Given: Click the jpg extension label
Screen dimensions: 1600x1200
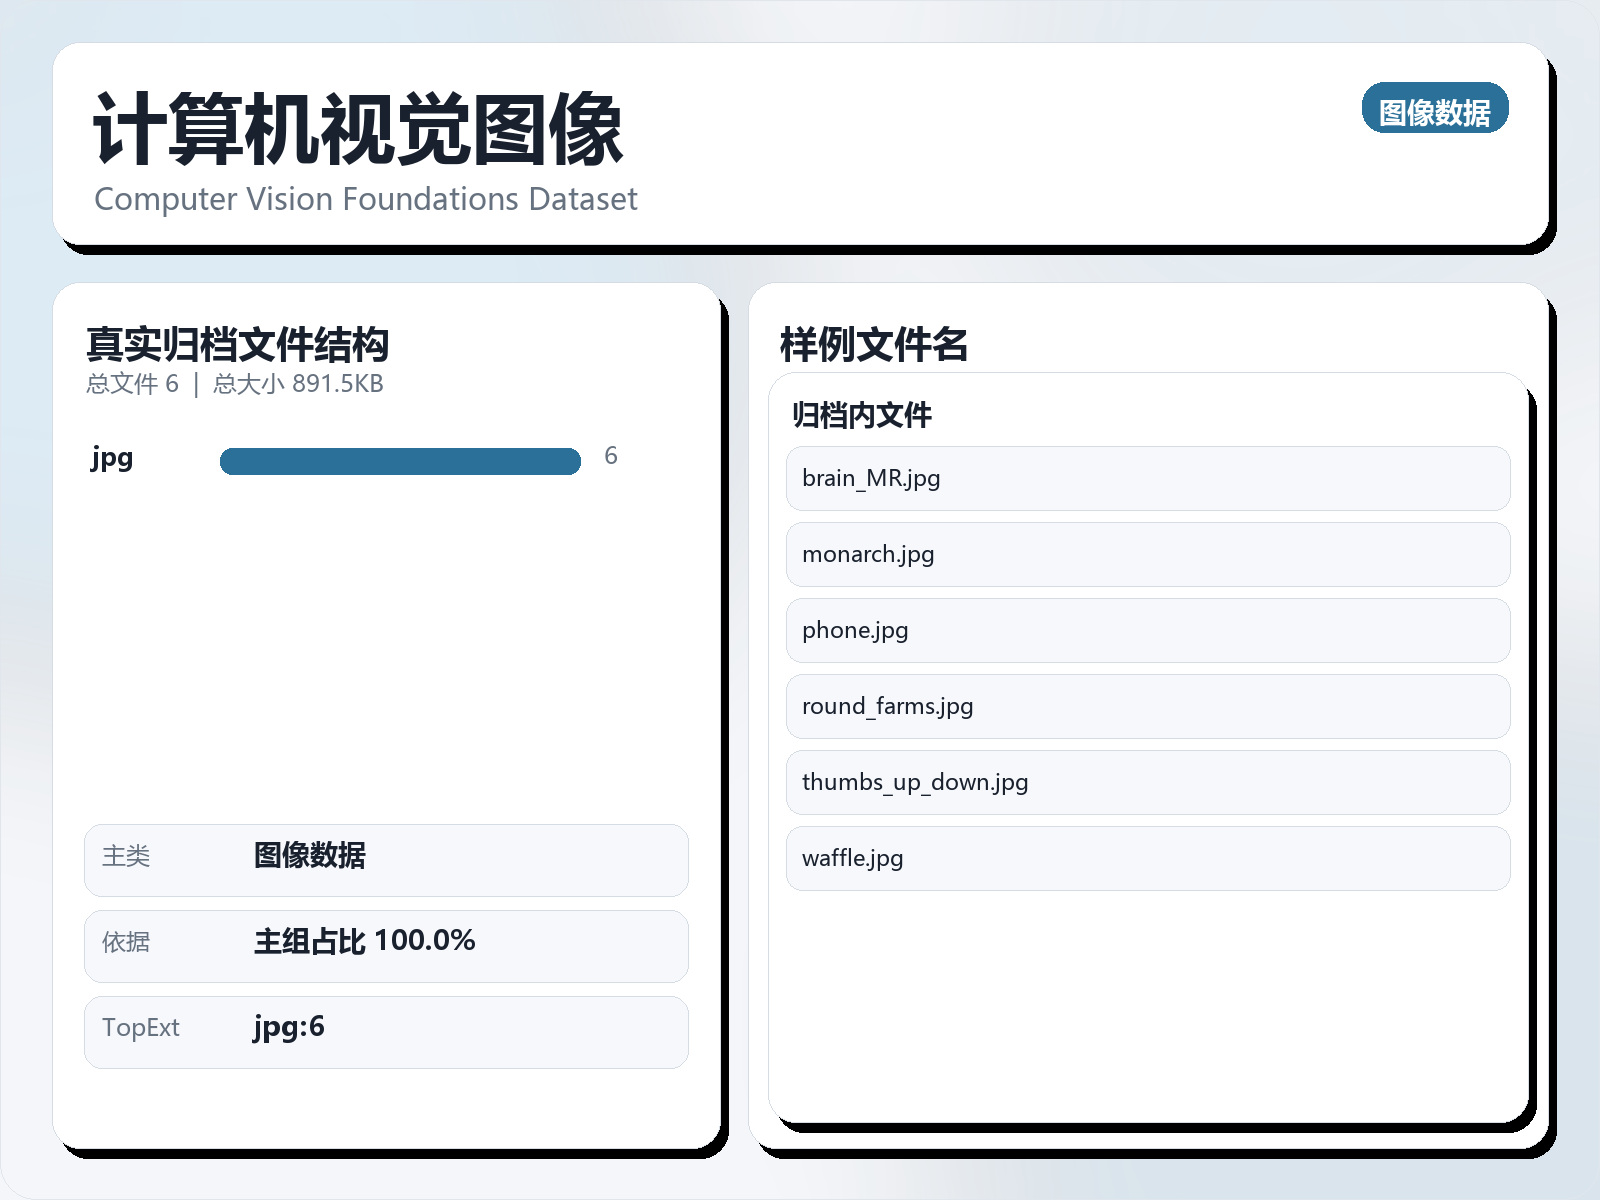Looking at the screenshot, I should [x=111, y=459].
